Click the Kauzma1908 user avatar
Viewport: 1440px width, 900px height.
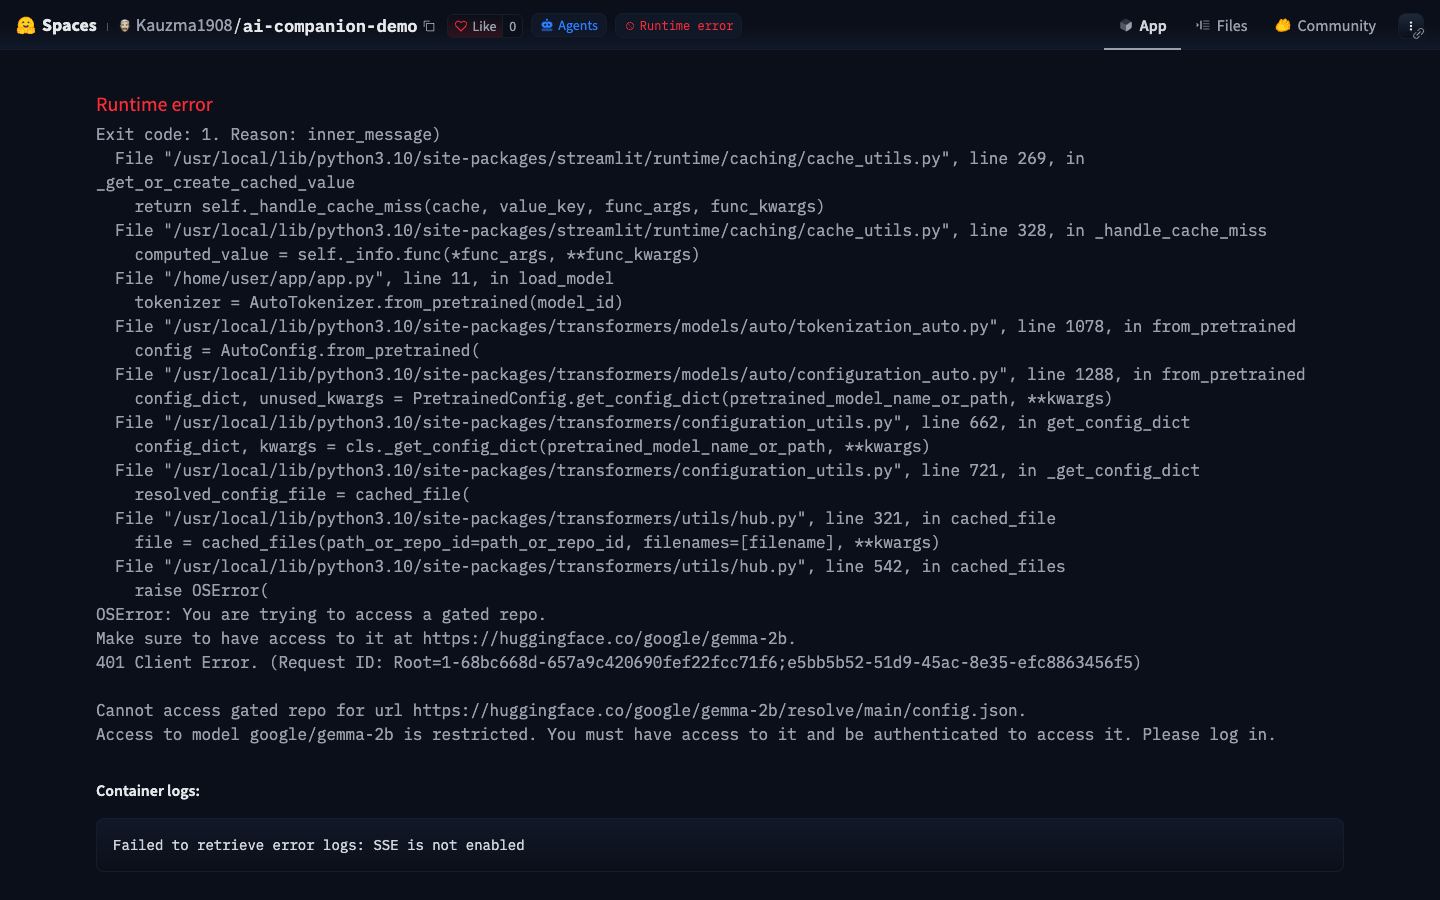(125, 26)
